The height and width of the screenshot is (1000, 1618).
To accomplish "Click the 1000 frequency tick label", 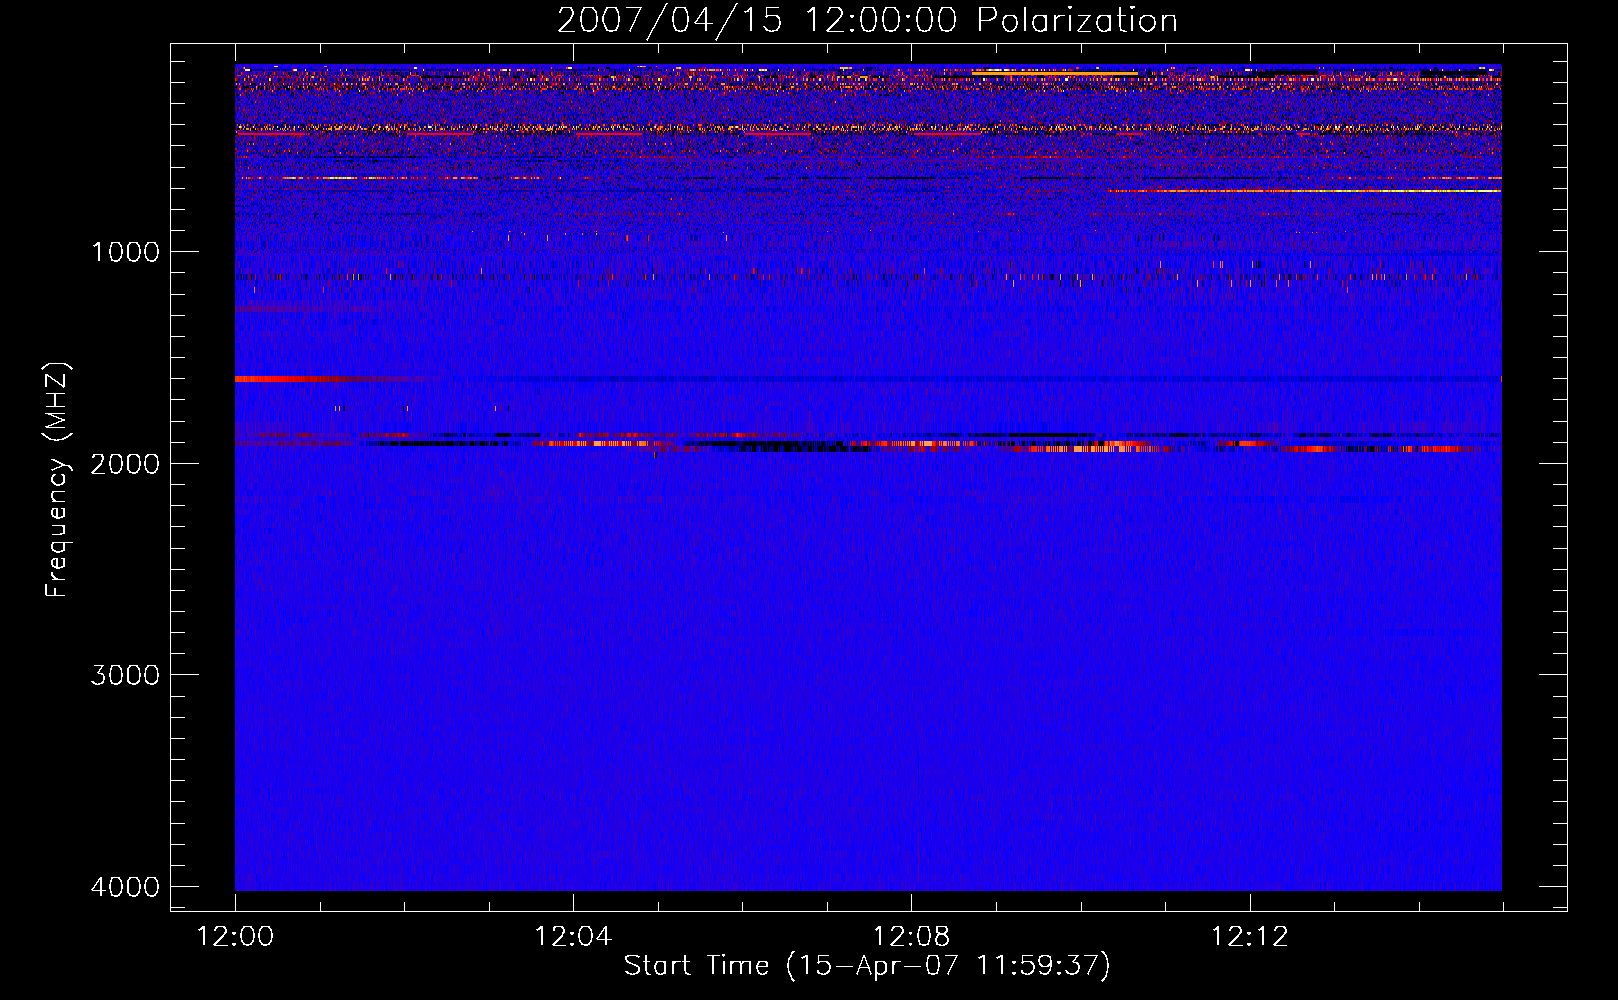I will click(125, 251).
